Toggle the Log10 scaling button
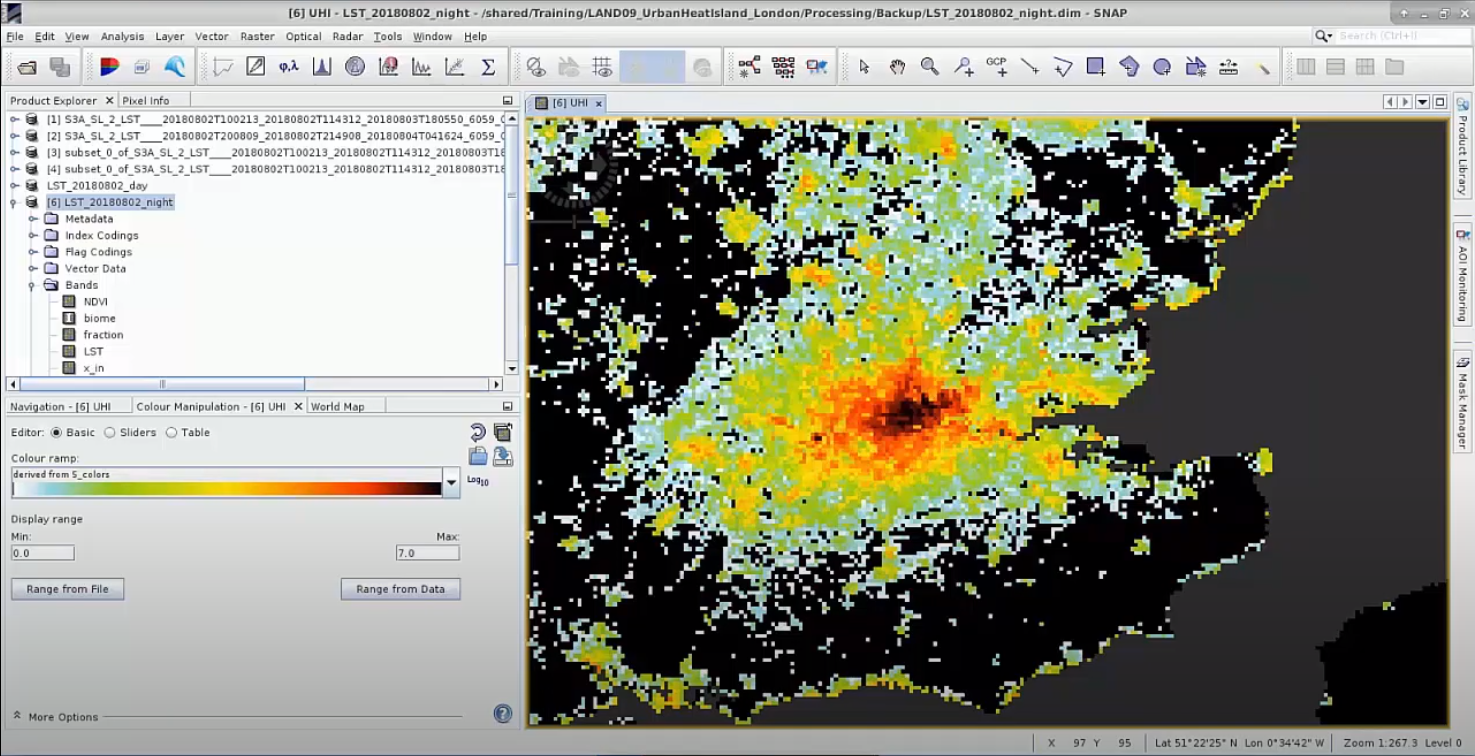This screenshot has height=756, width=1475. point(478,481)
